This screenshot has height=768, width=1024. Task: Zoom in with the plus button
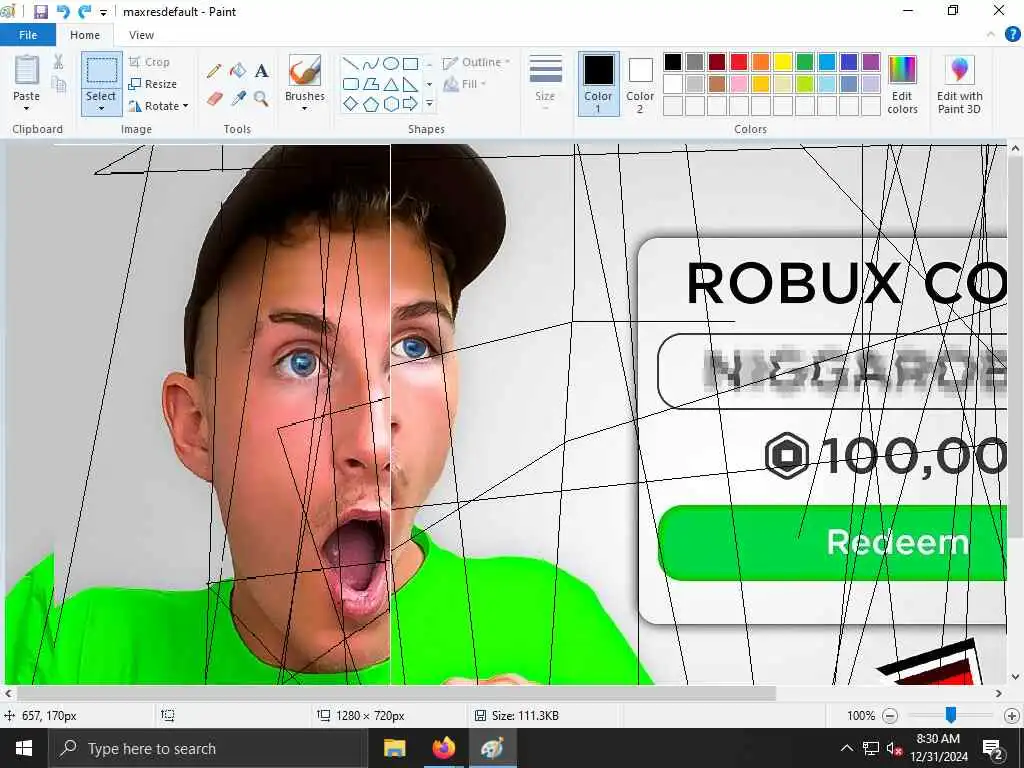point(1012,716)
